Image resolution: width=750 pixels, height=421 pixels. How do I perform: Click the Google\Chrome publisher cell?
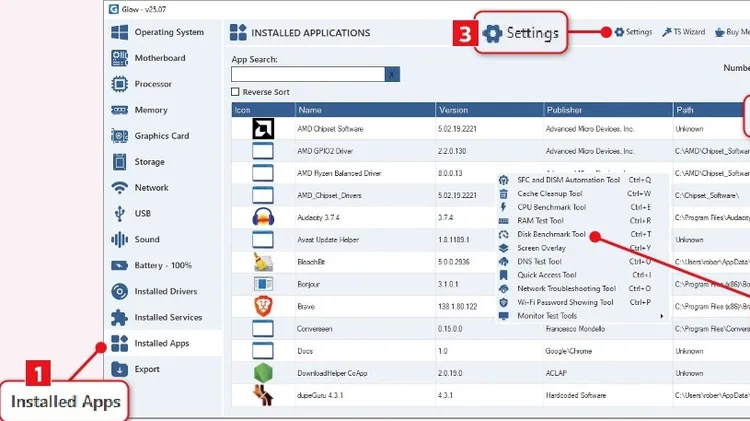pyautogui.click(x=569, y=351)
